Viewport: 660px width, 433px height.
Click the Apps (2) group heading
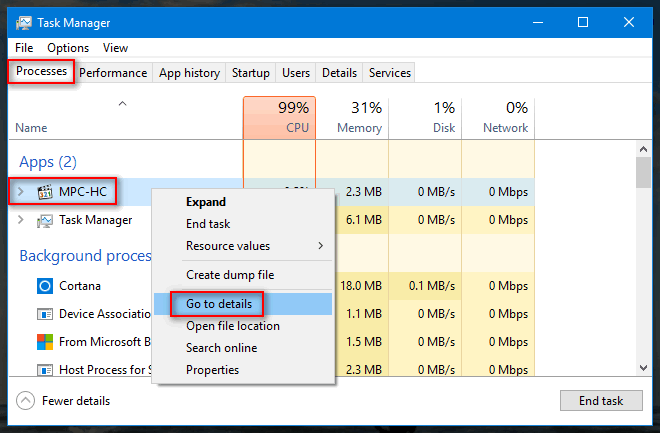coord(48,162)
